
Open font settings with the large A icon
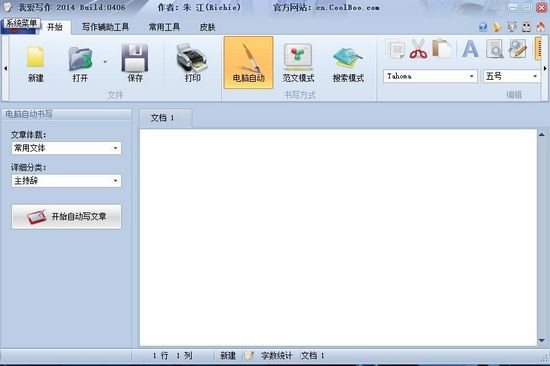[470, 49]
